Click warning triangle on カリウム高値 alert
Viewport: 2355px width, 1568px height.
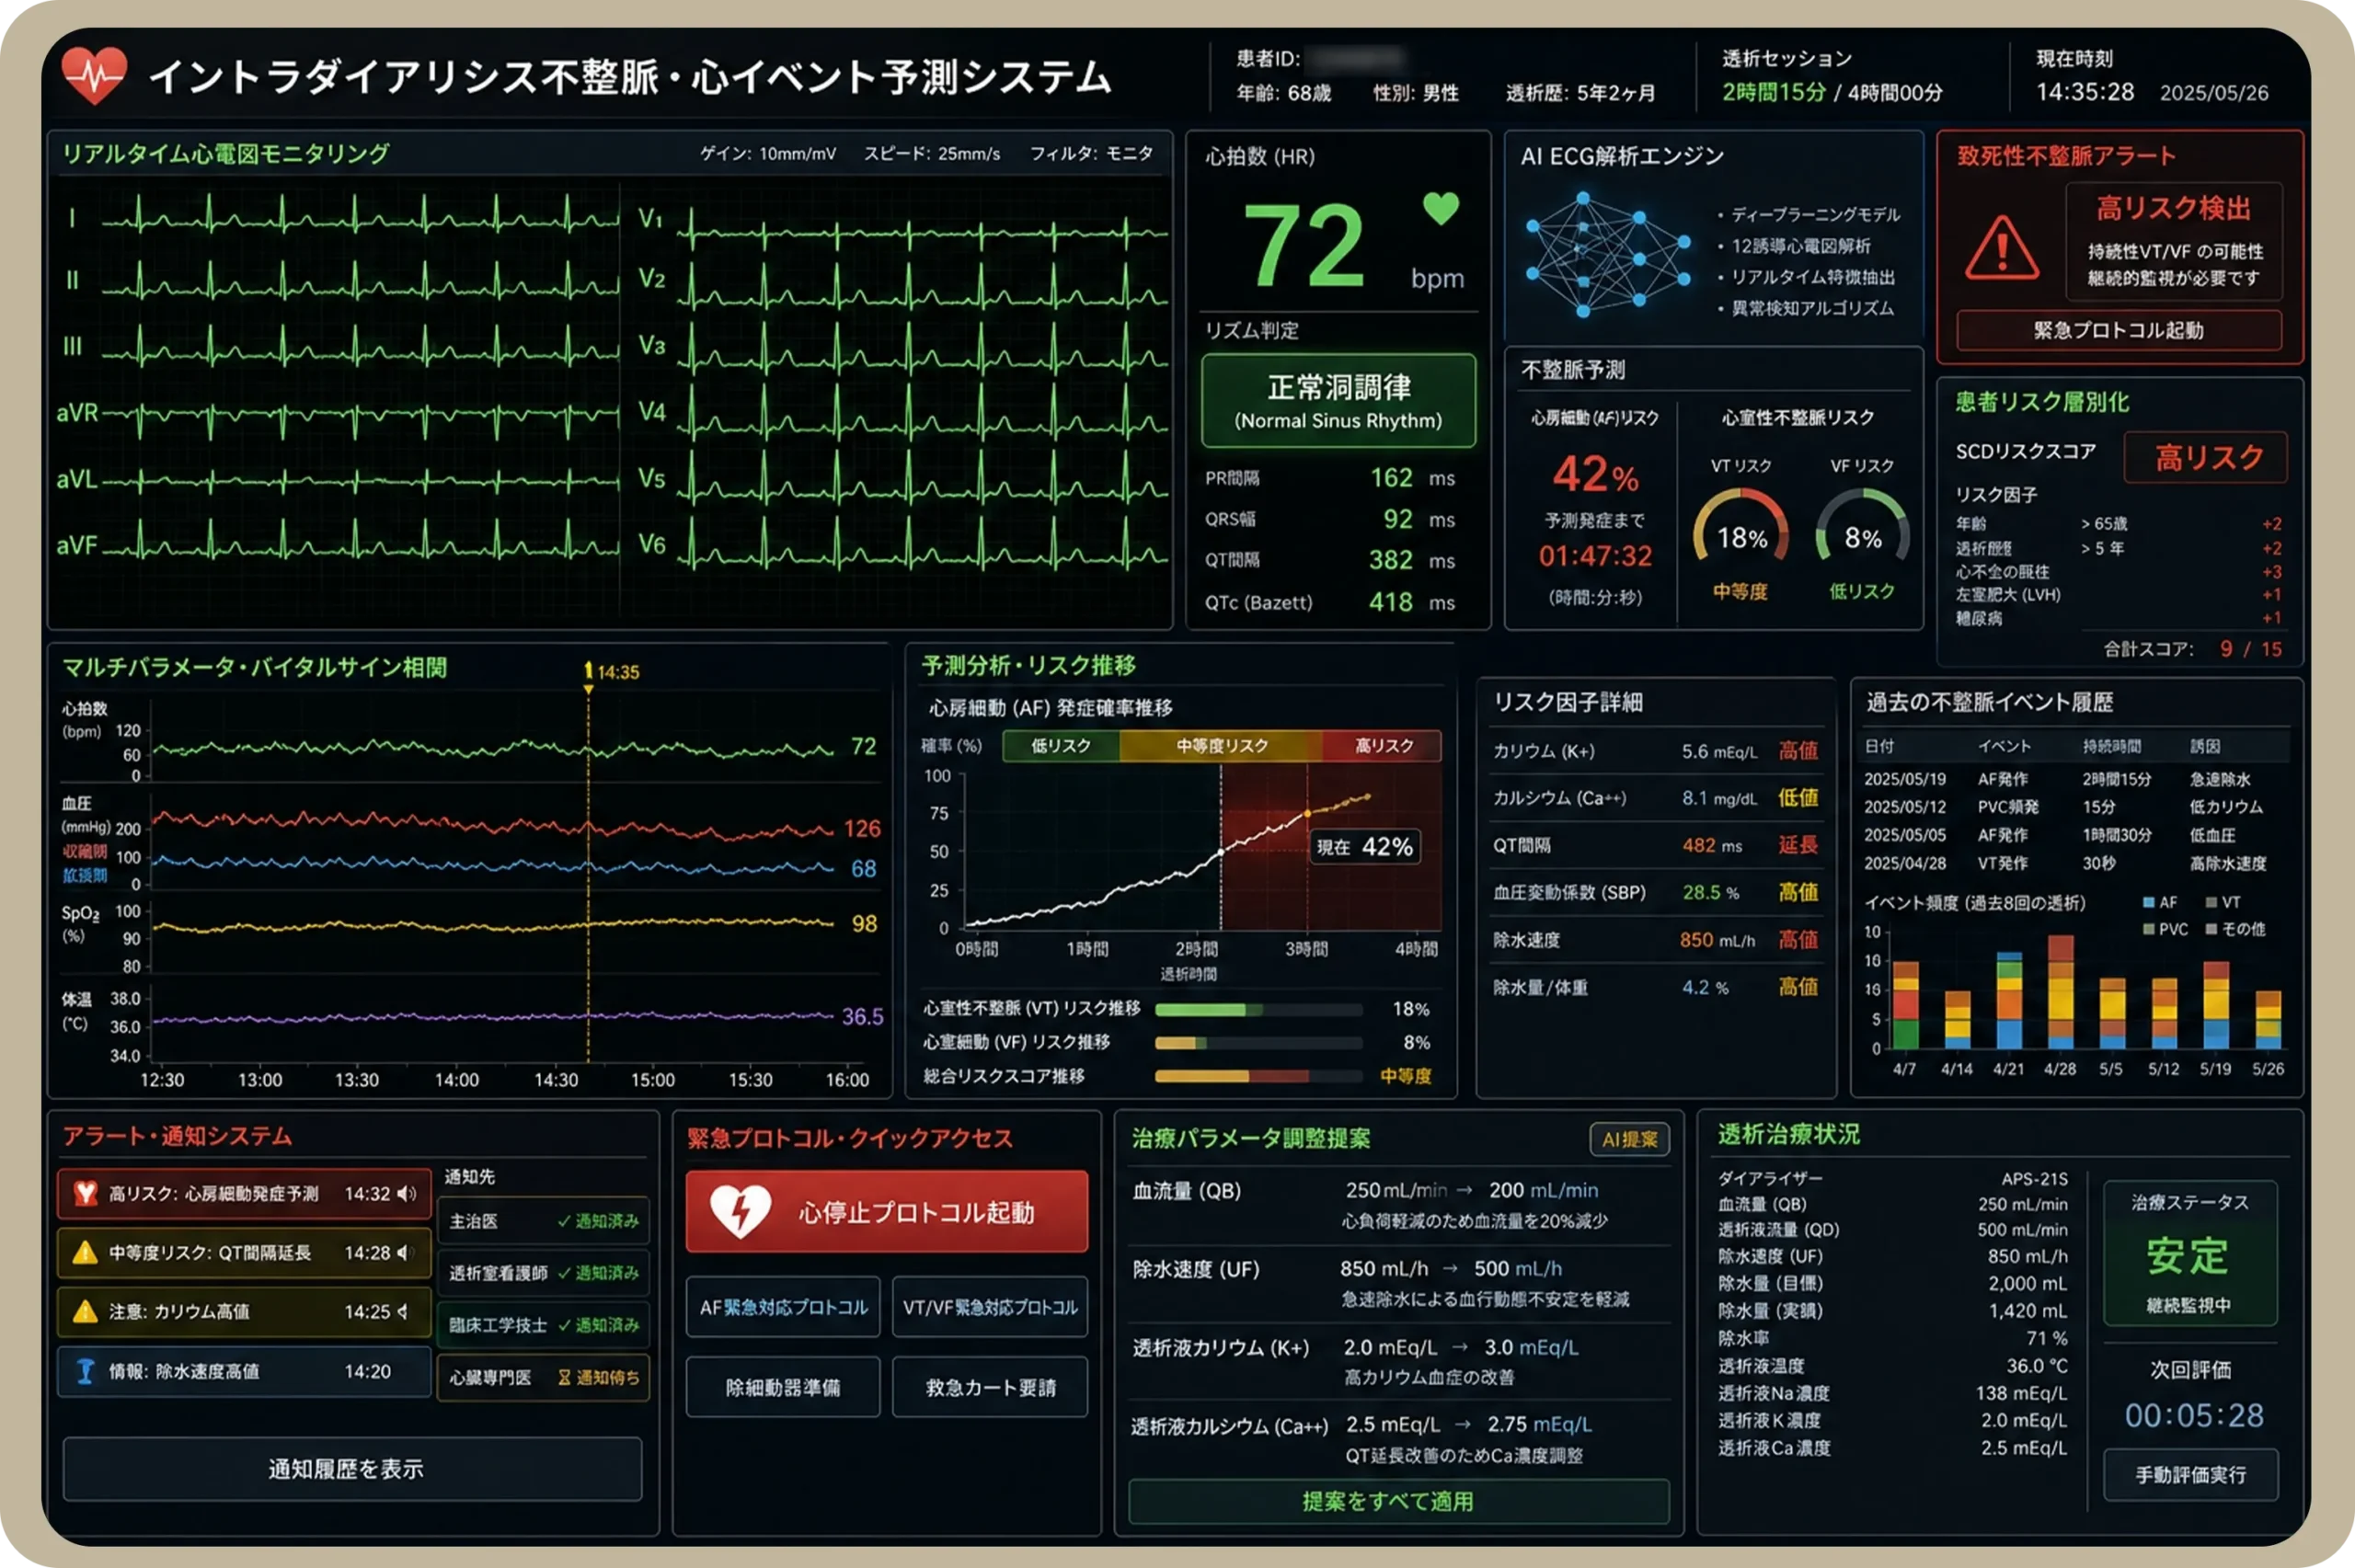(85, 1311)
